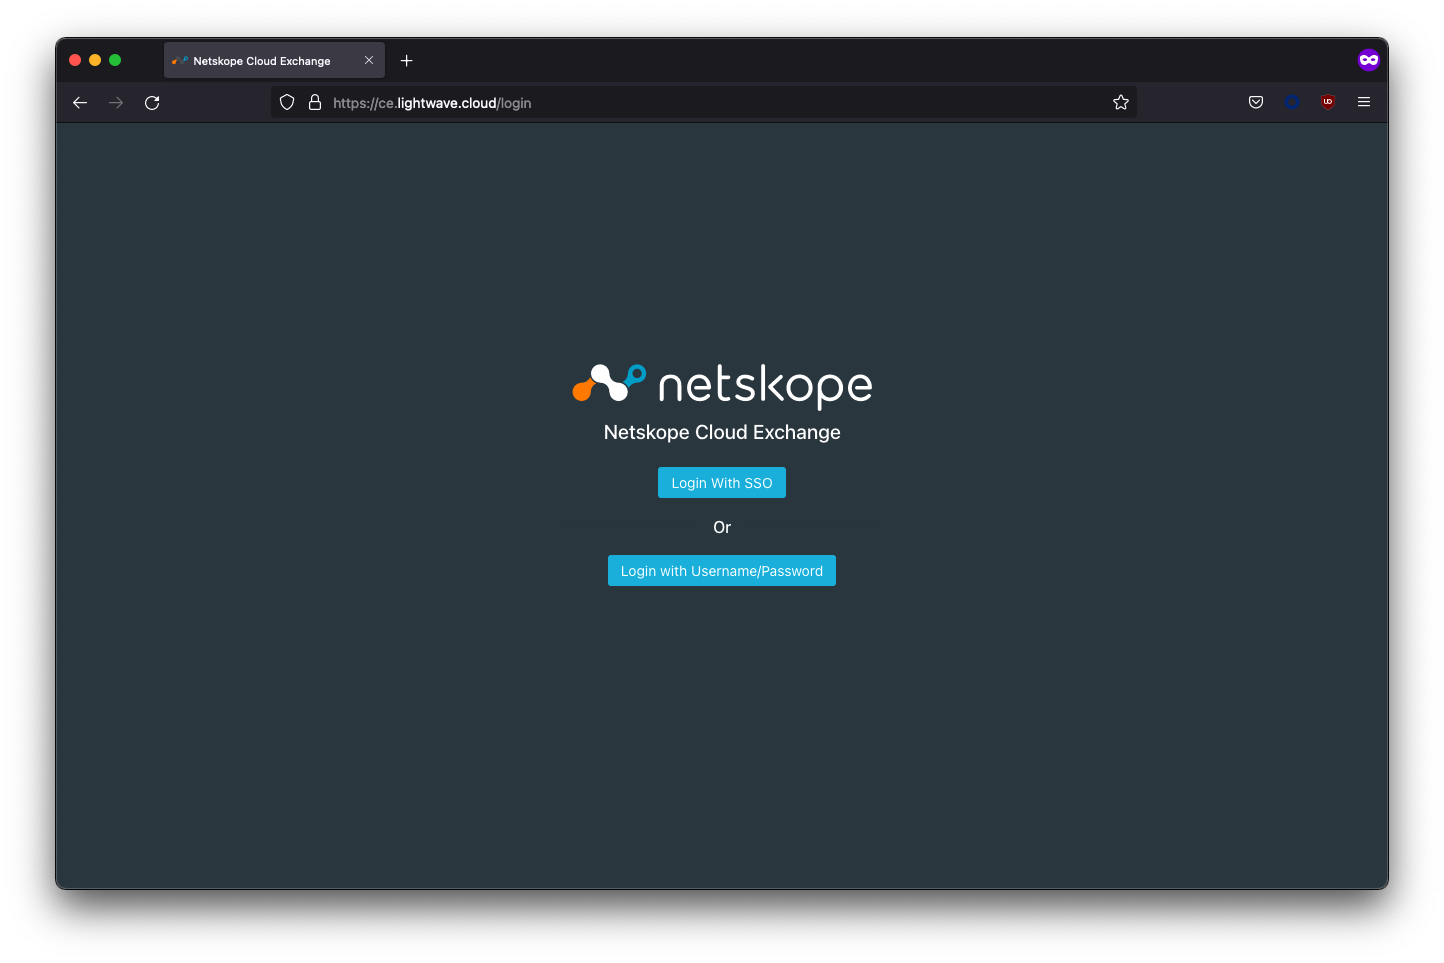Click the forward navigation arrow
Screen dimensions: 1444x963
click(x=116, y=103)
